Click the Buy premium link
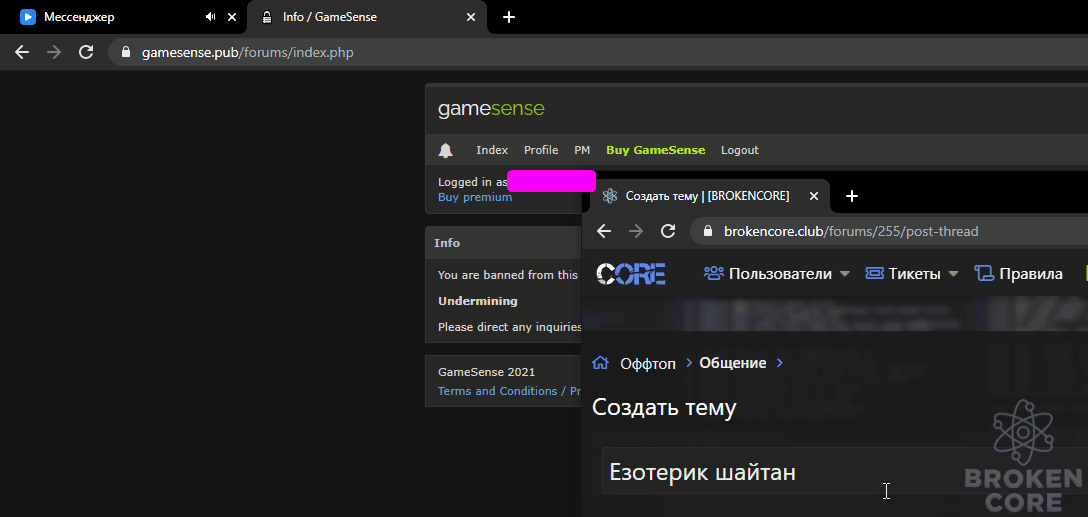The height and width of the screenshot is (517, 1088). (x=475, y=197)
